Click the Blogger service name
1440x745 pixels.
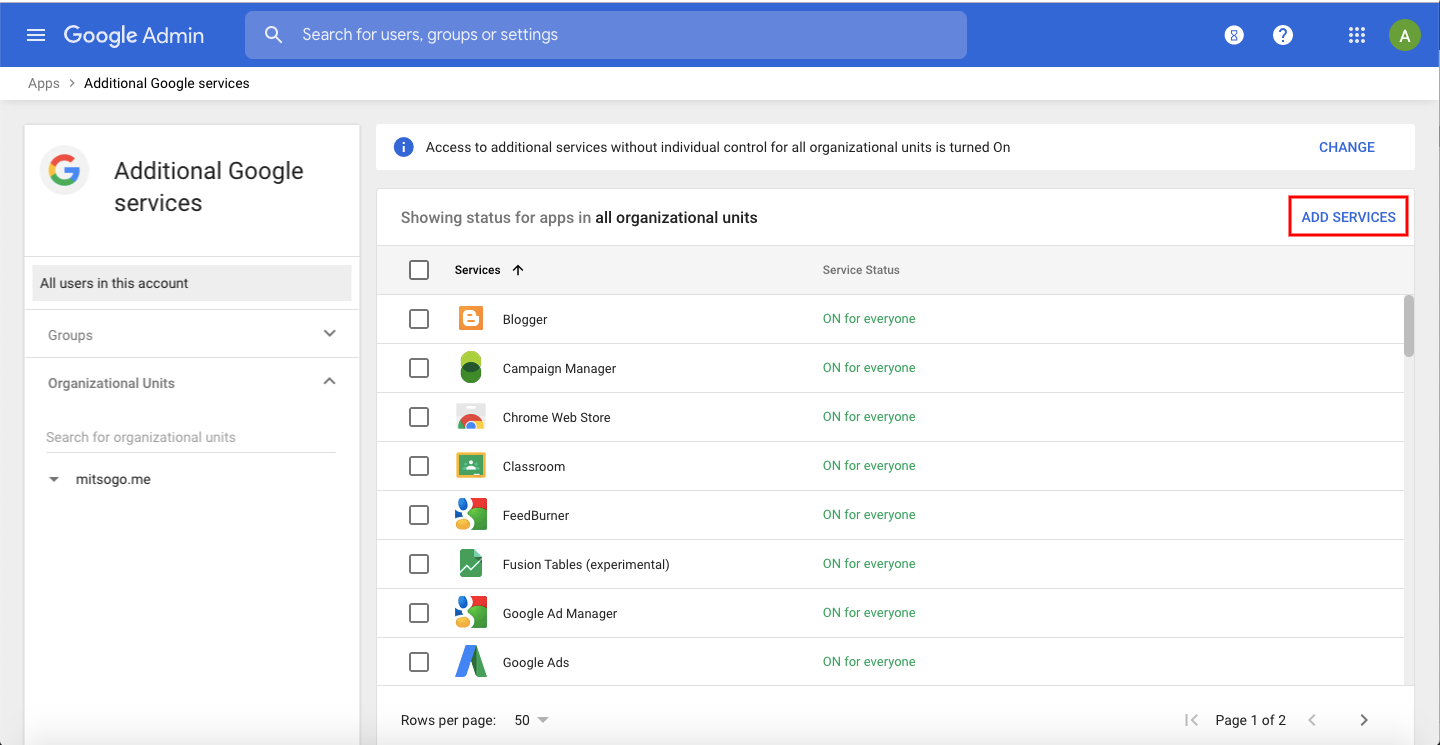pos(525,320)
